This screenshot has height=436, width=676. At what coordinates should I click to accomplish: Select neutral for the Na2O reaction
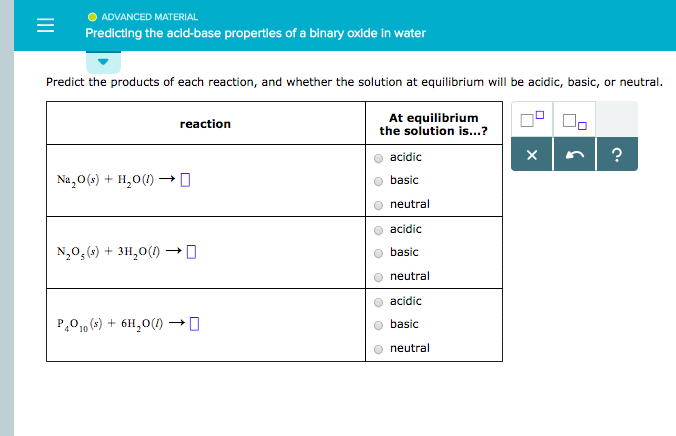pos(379,205)
